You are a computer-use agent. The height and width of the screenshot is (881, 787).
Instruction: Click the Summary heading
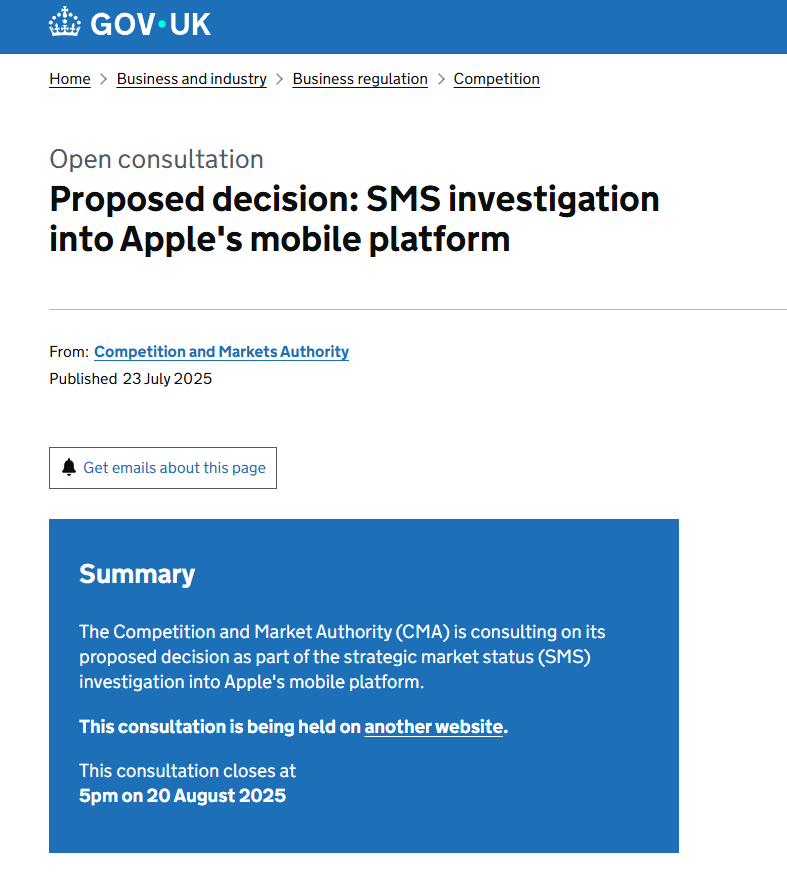pyautogui.click(x=137, y=574)
